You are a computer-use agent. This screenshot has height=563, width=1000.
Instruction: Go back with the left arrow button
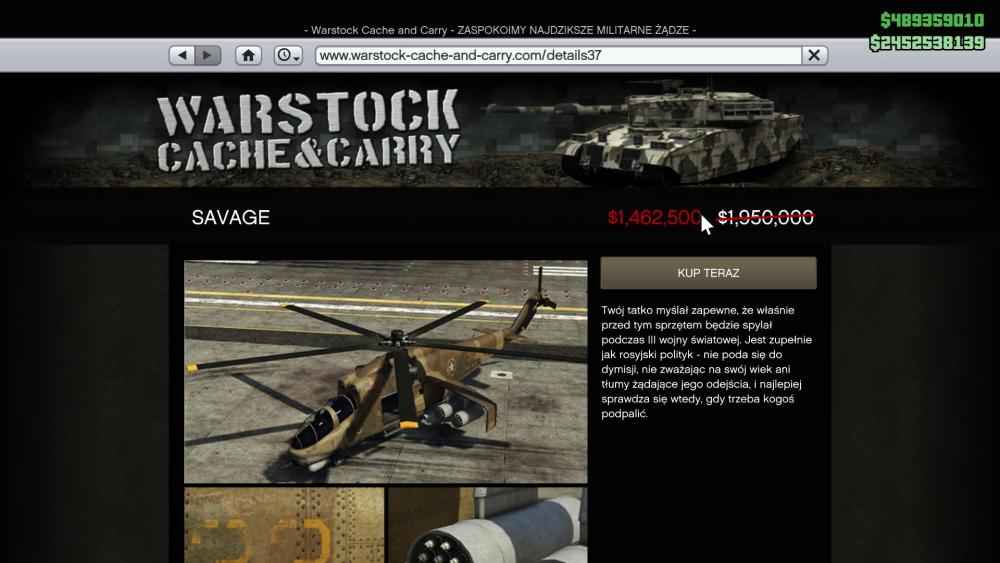pos(182,55)
